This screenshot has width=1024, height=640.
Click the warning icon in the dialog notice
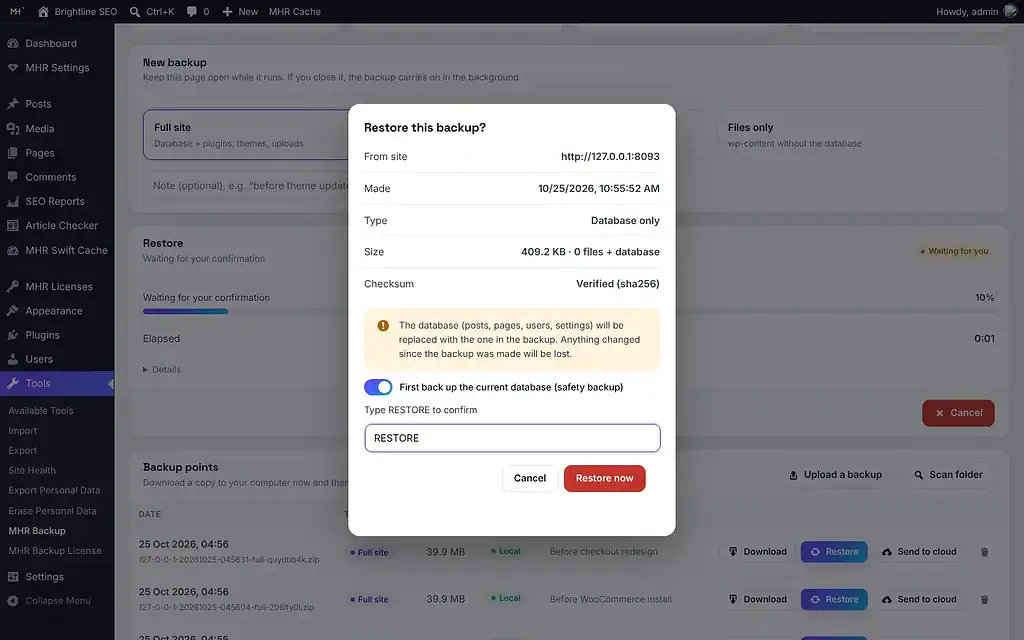tap(383, 325)
